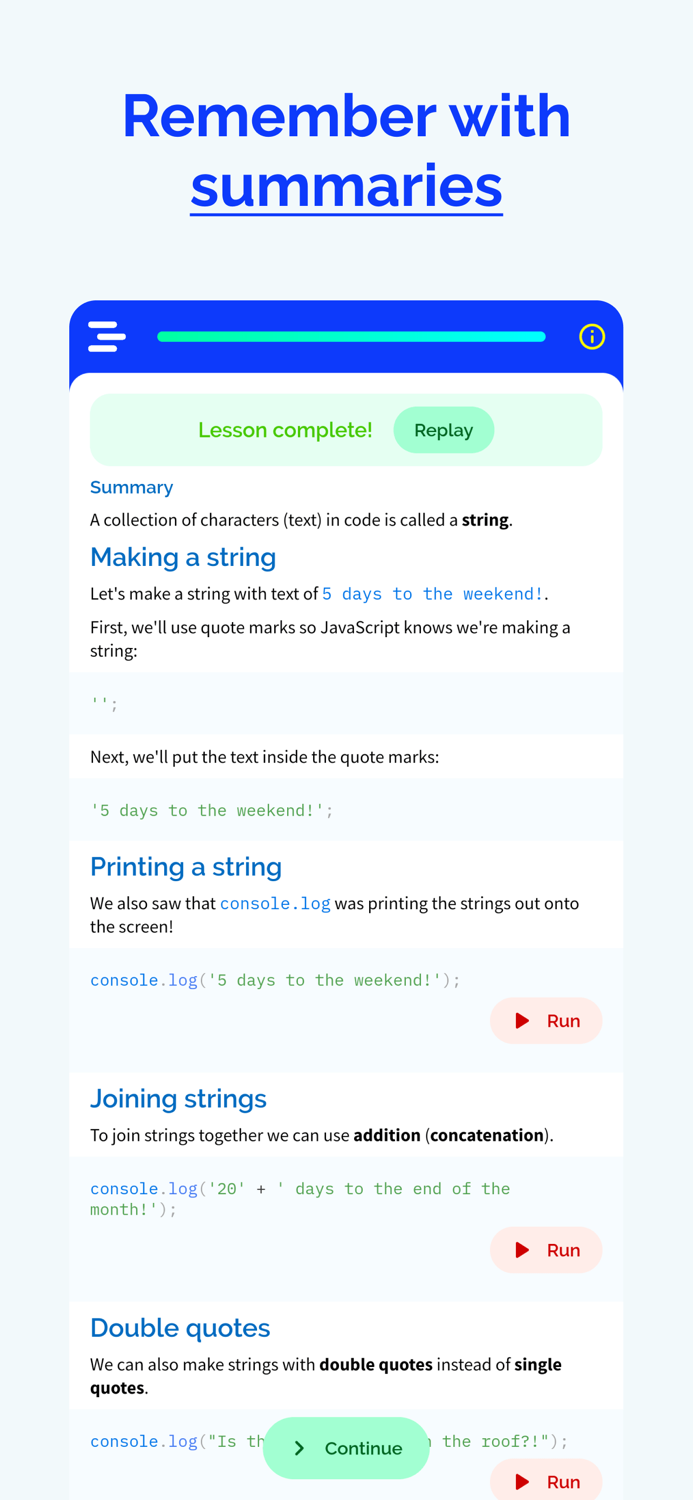The image size is (693, 1500).
Task: Open the underlined summaries link
Action: pyautogui.click(x=346, y=186)
